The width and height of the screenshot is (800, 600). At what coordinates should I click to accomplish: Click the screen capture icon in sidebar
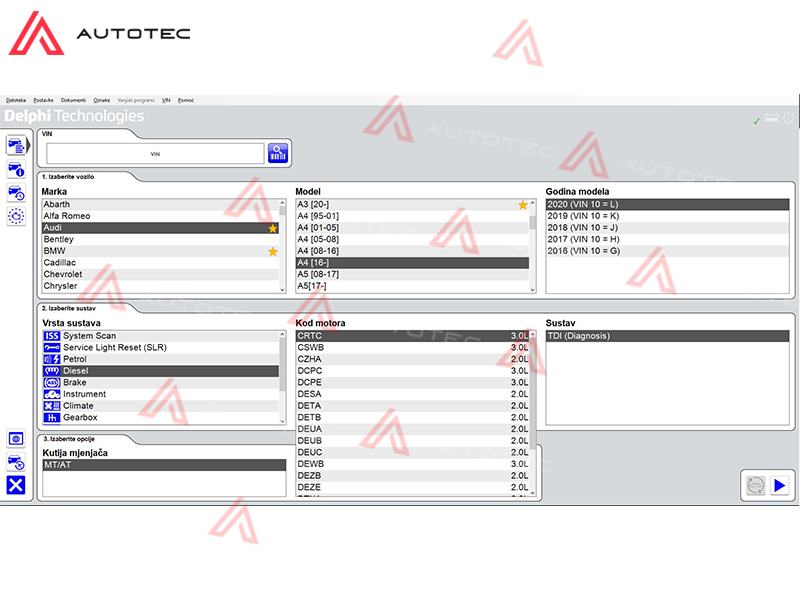(x=16, y=438)
